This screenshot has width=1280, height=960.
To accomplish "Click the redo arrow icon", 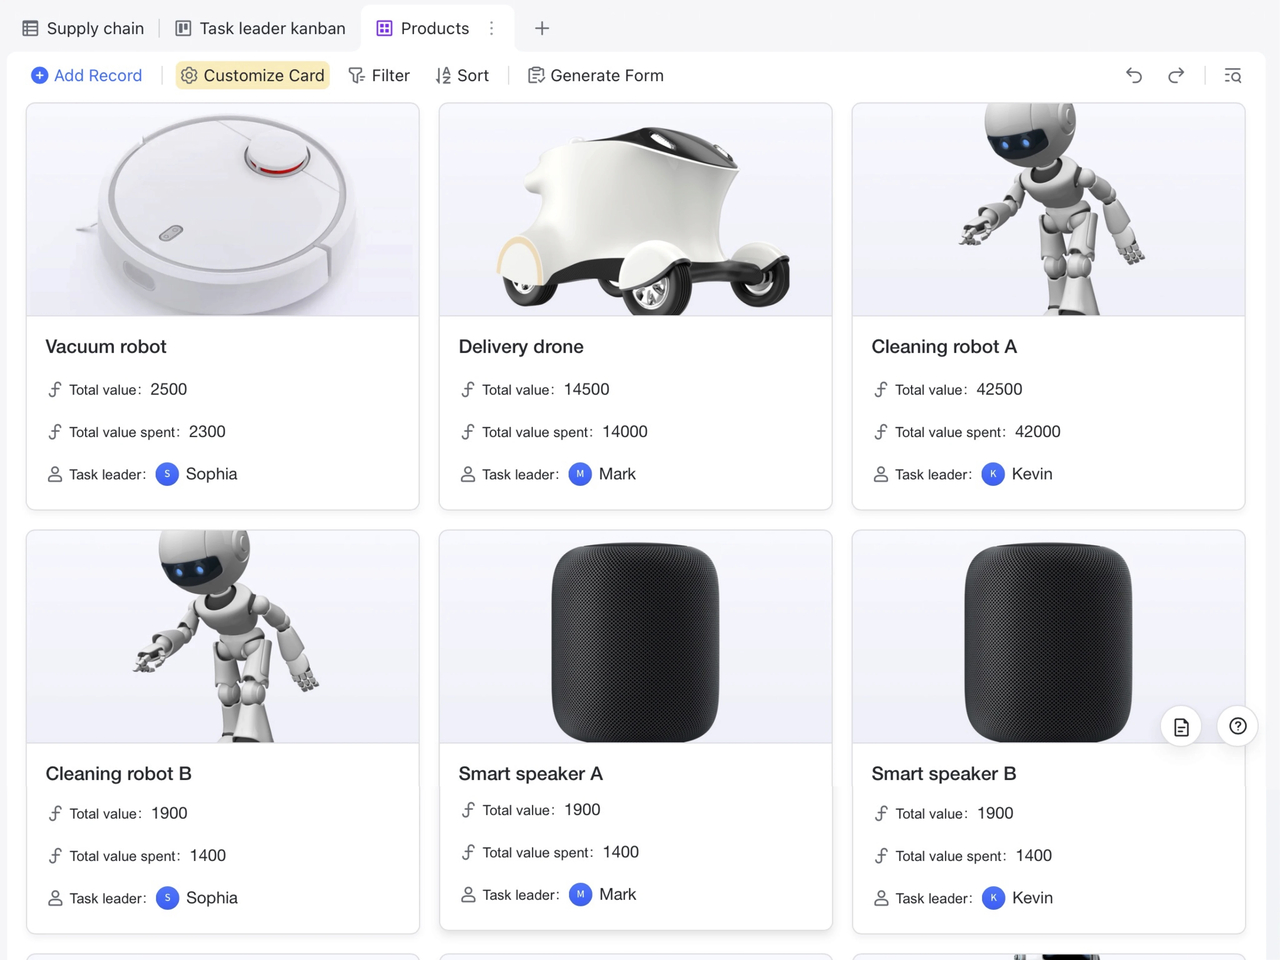I will (1176, 75).
